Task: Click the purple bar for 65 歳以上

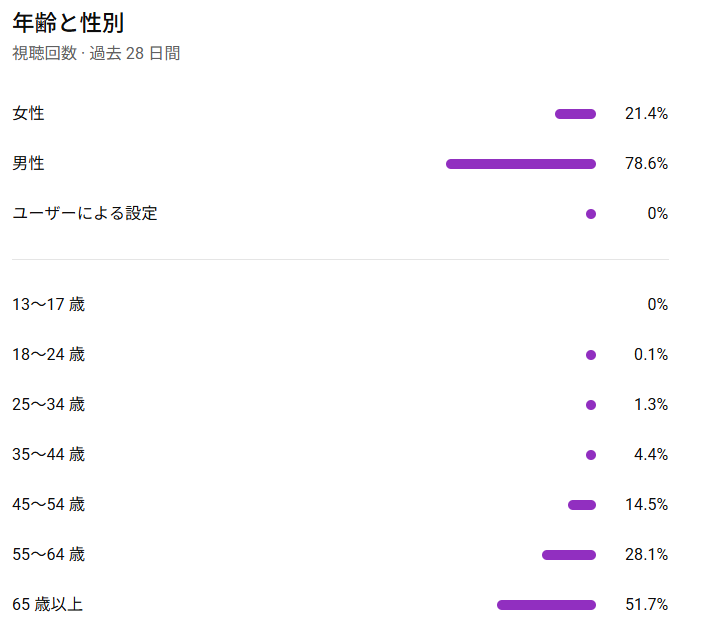Action: (x=546, y=605)
